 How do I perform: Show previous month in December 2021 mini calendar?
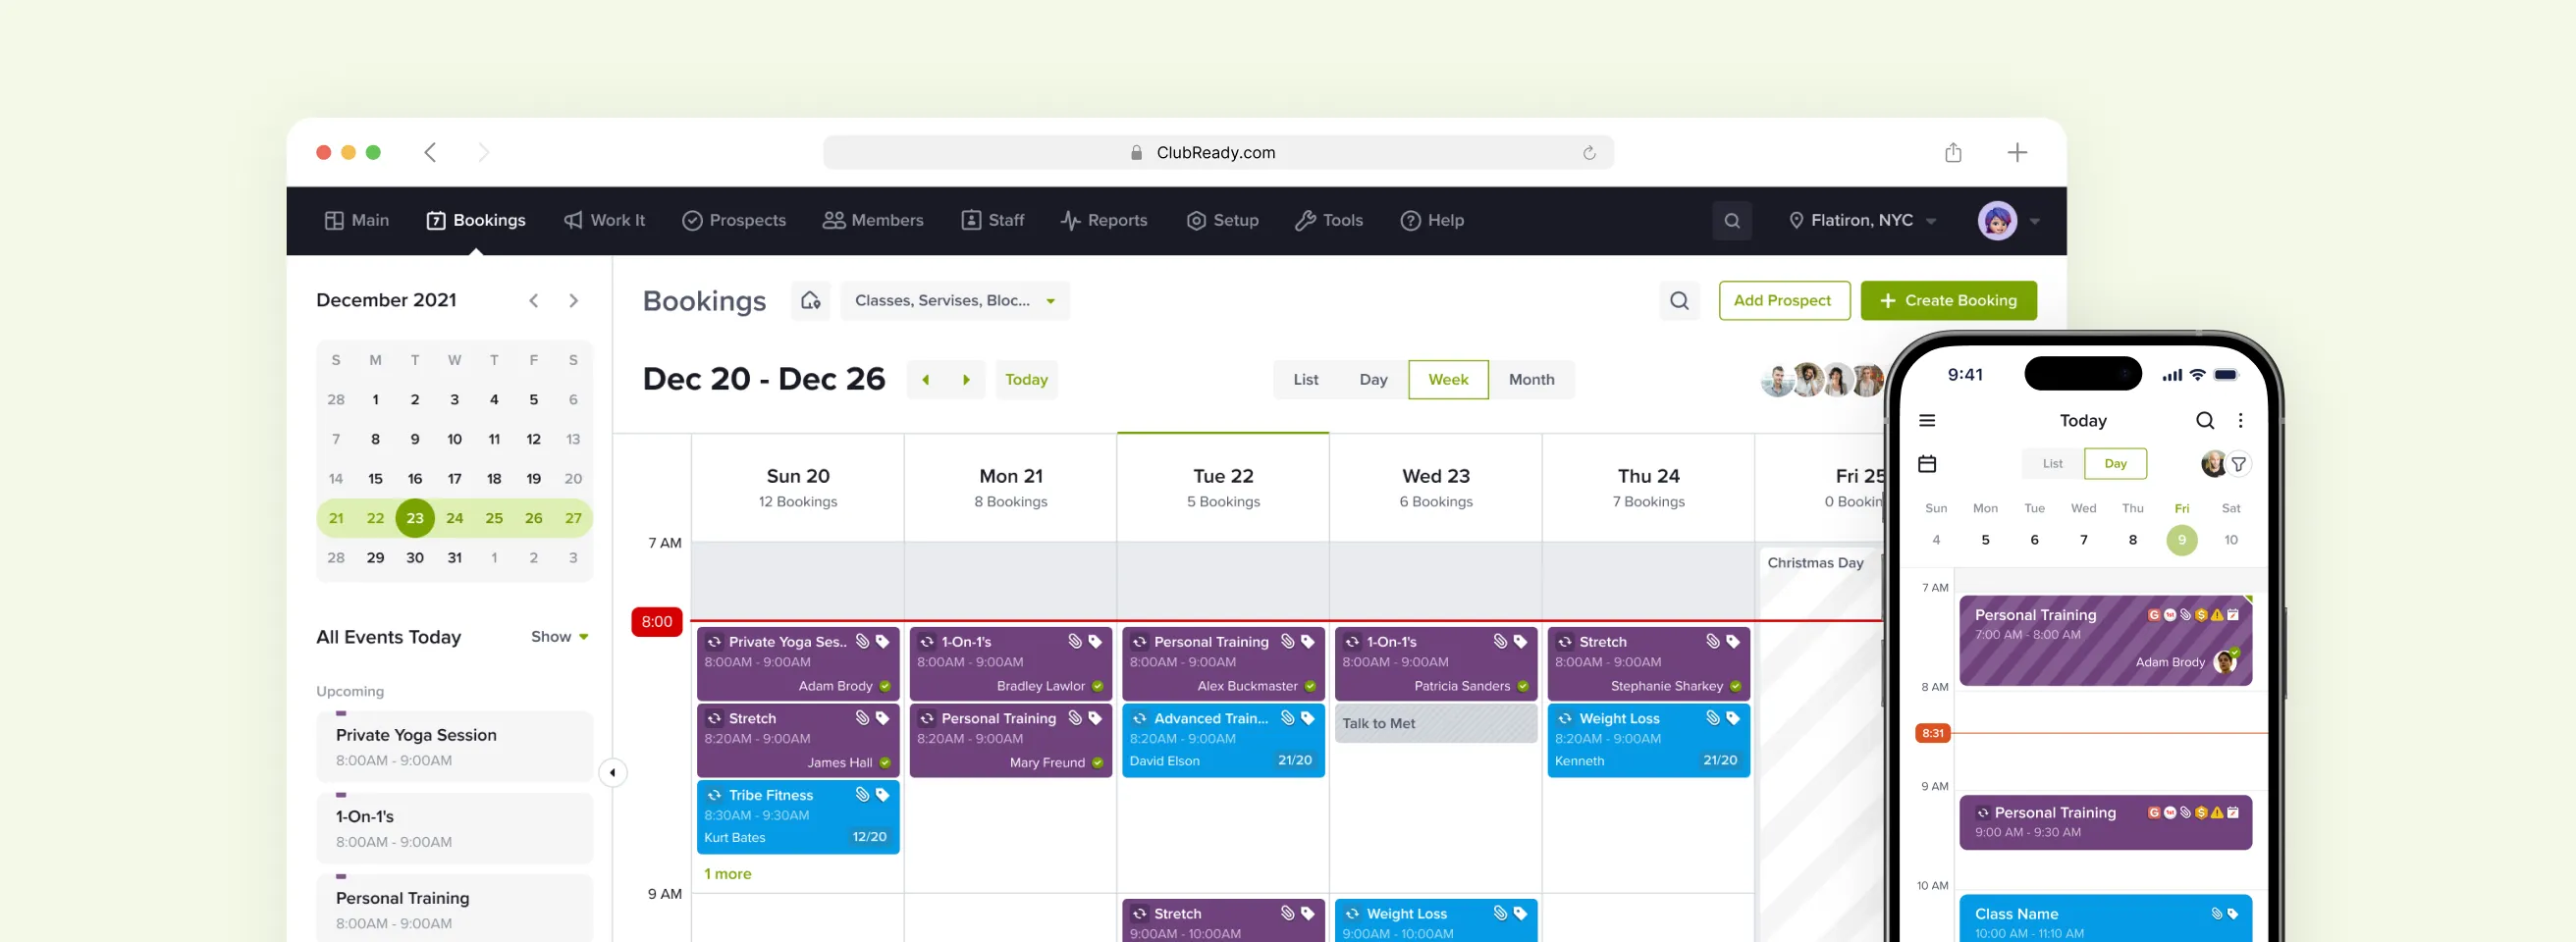click(534, 301)
